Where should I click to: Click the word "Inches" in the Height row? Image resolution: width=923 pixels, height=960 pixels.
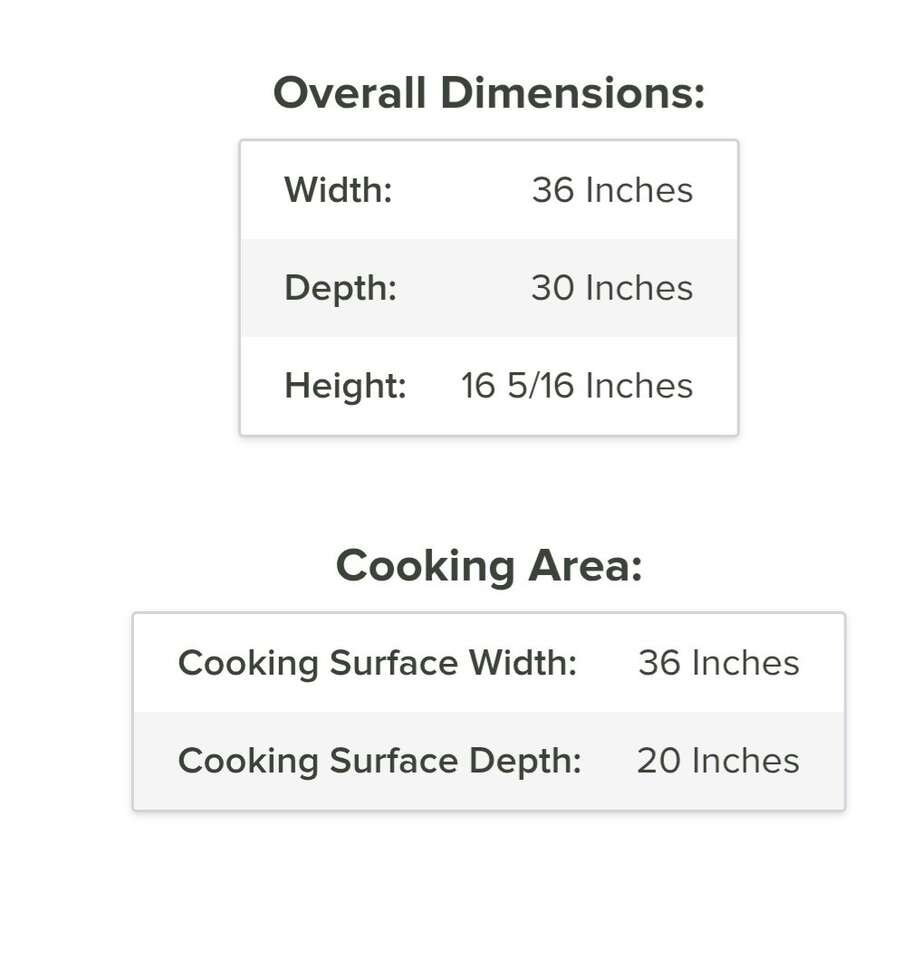pos(639,386)
